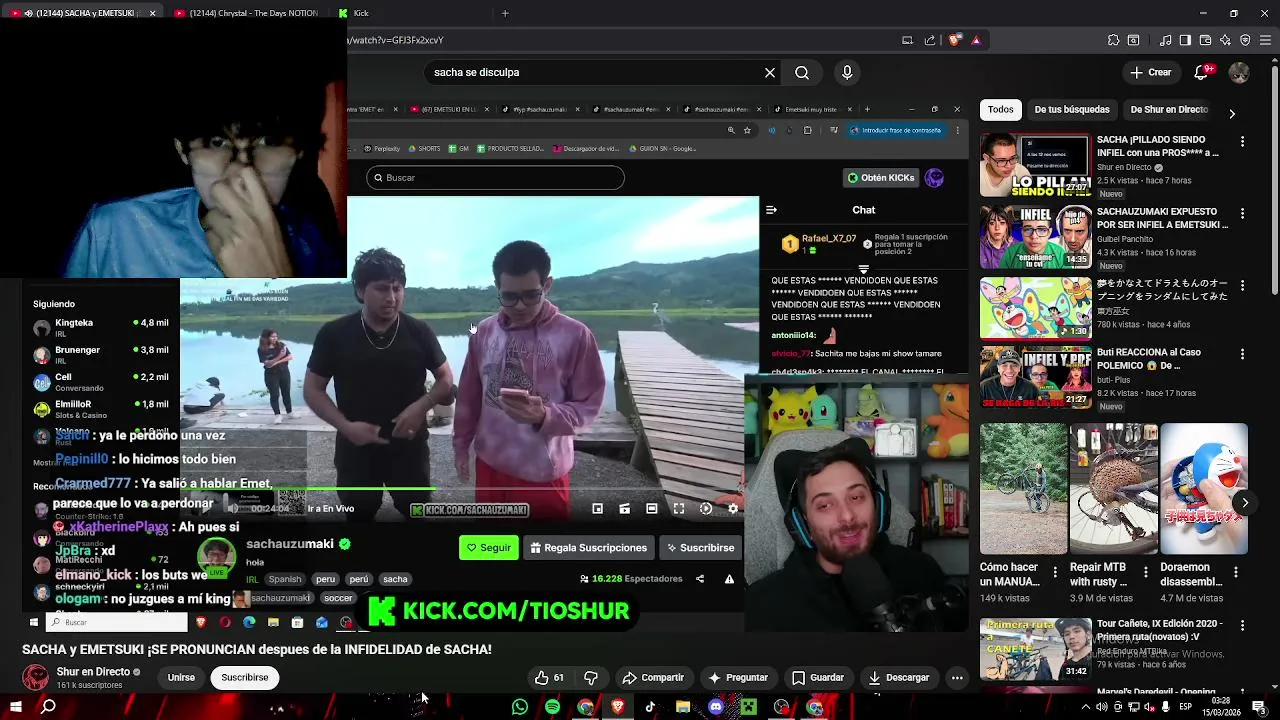This screenshot has width=1280, height=720.
Task: Click the YouTube search magnifier button
Action: (x=802, y=72)
